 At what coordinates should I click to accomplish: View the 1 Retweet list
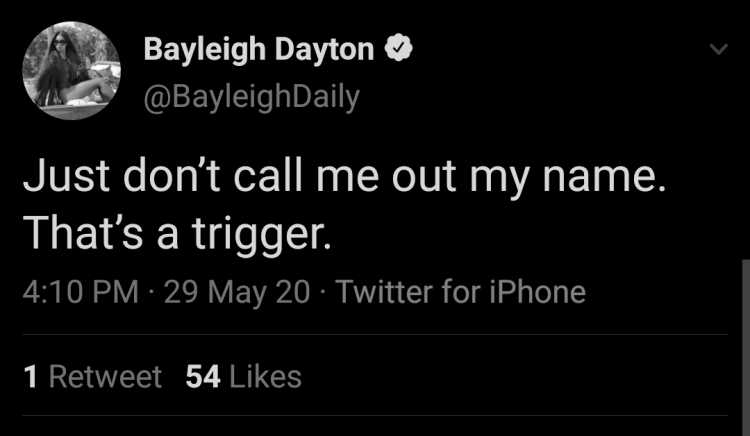[x=93, y=377]
